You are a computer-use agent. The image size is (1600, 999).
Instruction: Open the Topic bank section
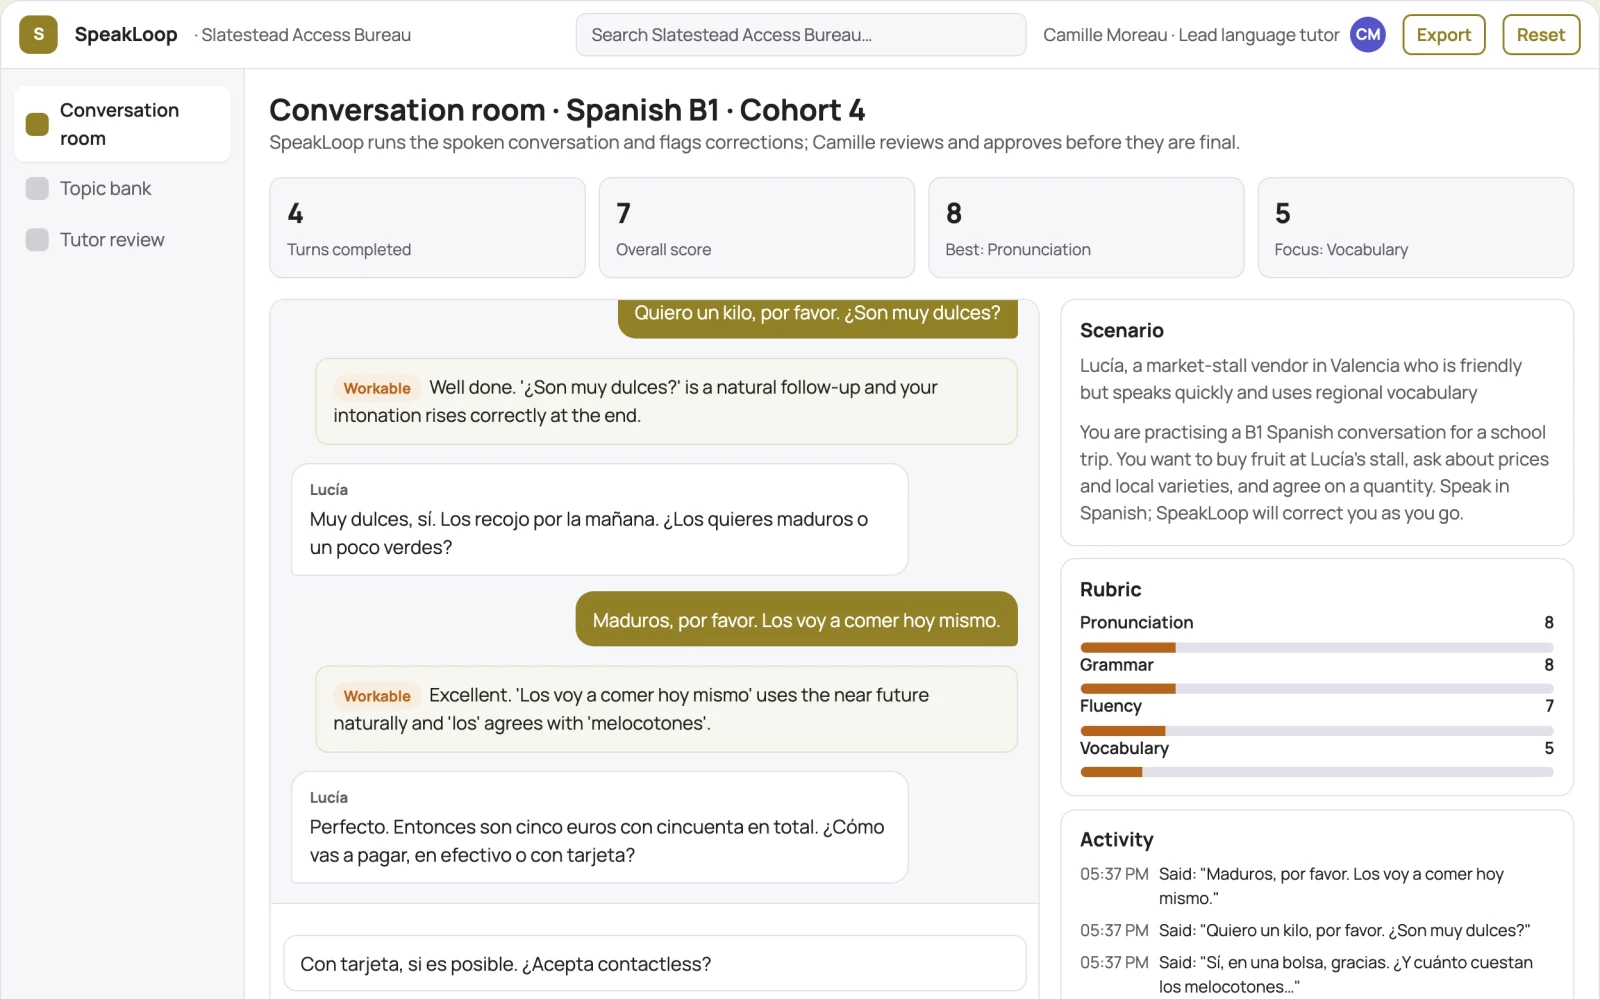point(122,188)
